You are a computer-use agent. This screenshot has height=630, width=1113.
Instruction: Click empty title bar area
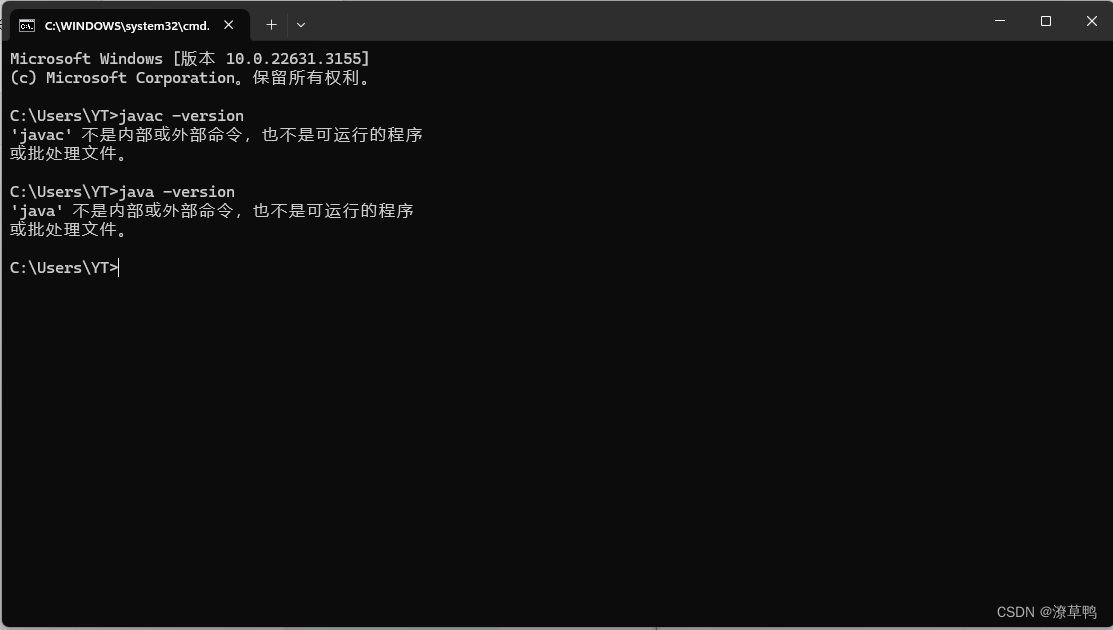pos(639,21)
